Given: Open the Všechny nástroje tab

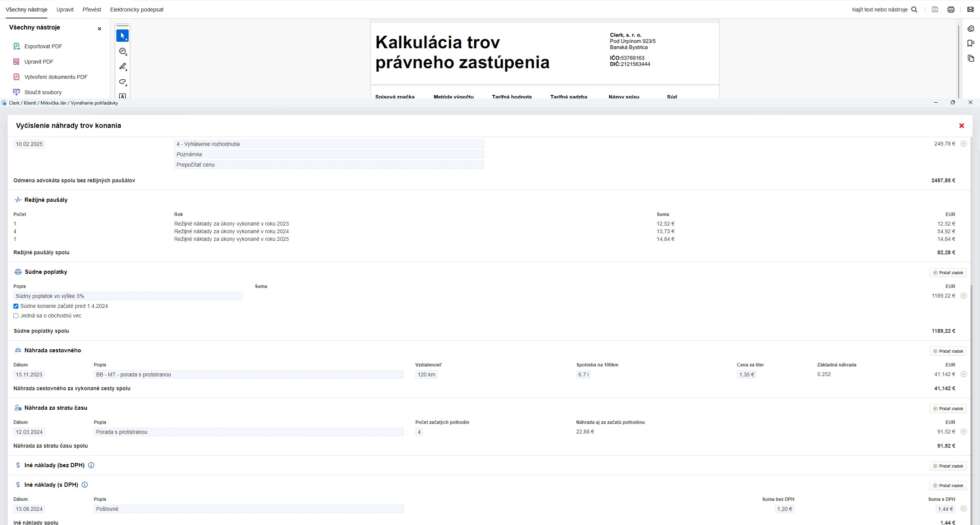Looking at the screenshot, I should pos(26,9).
